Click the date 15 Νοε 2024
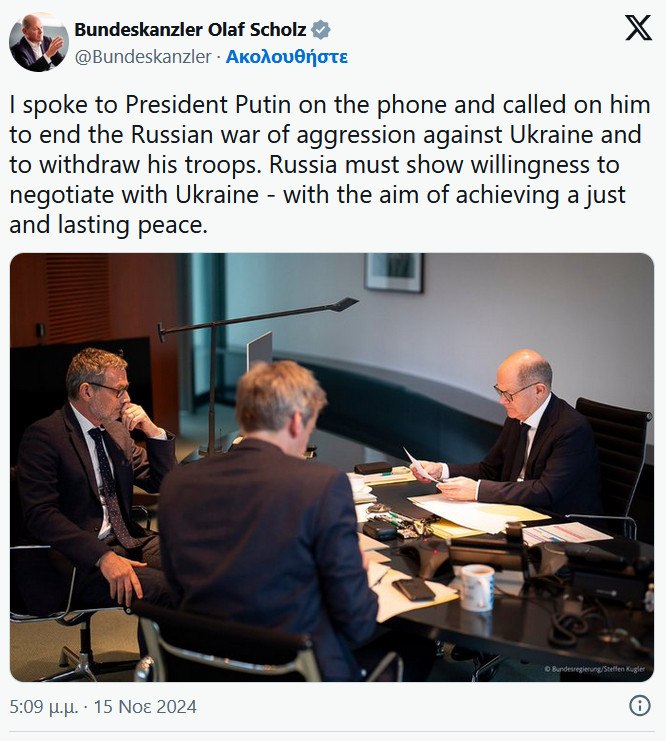Viewport: 666px width, 741px height. click(145, 707)
